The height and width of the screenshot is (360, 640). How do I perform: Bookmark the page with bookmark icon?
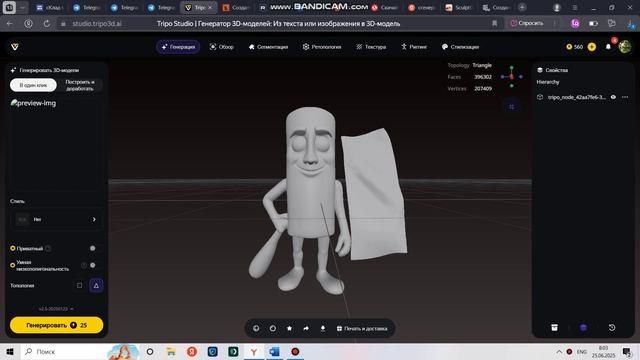click(495, 24)
